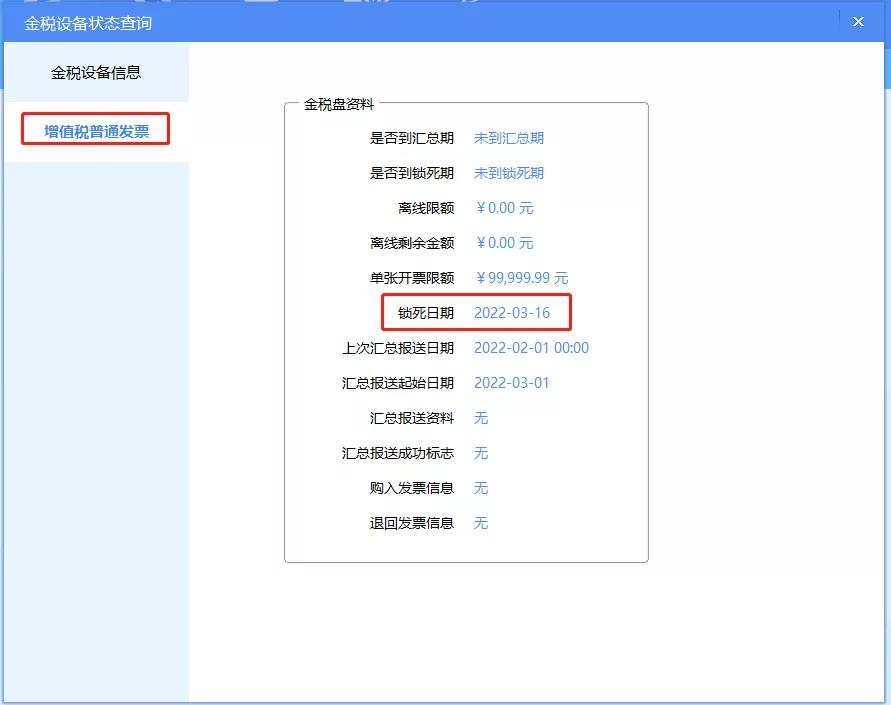Click the 是否到汇总期 field label
The width and height of the screenshot is (891, 705).
[x=413, y=138]
